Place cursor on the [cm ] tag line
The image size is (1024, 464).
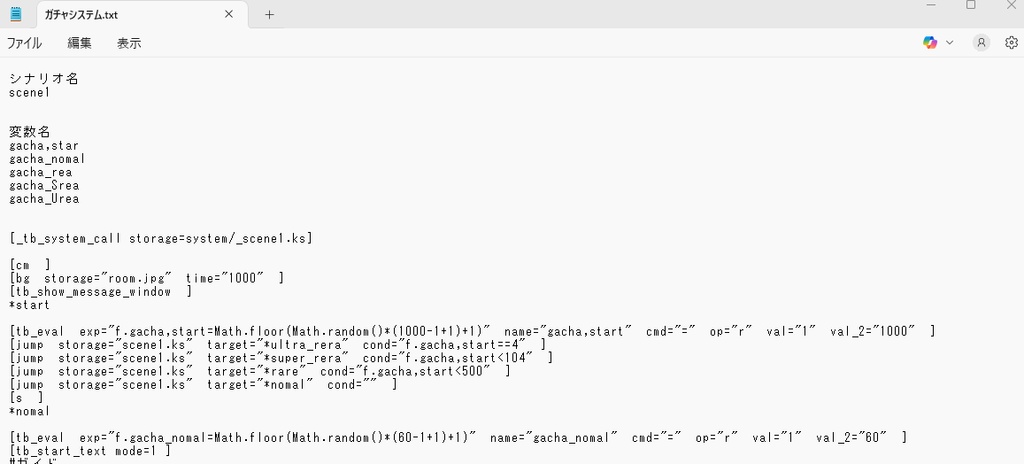click(x=29, y=264)
